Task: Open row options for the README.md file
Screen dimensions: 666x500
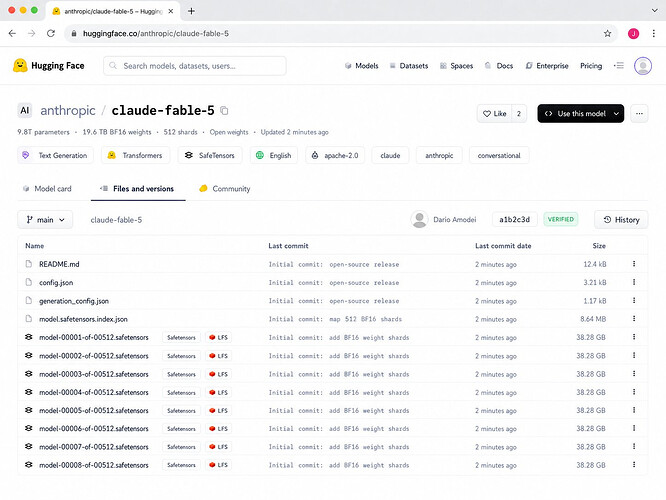Action: (x=634, y=264)
